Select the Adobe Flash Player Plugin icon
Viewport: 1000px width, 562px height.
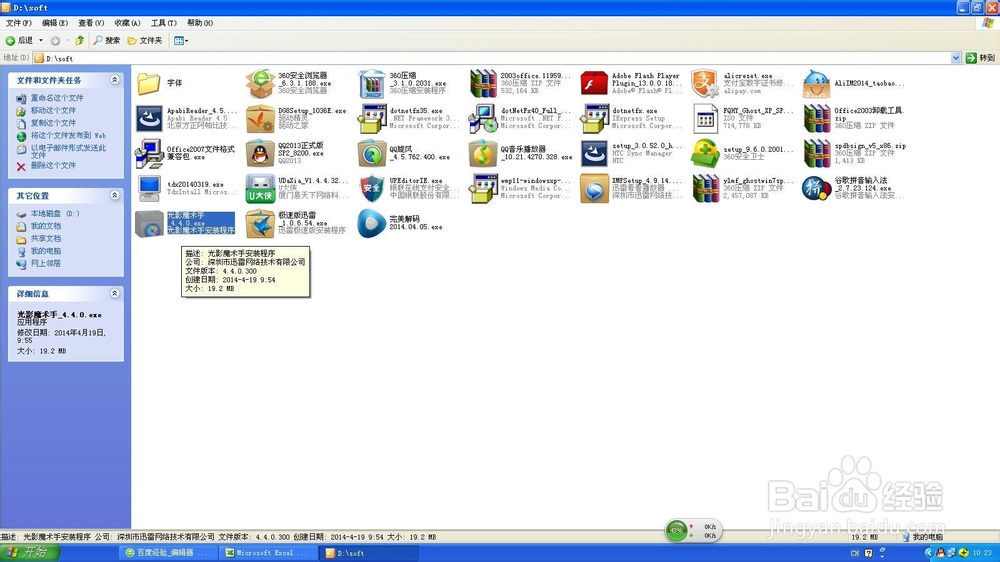click(x=594, y=84)
